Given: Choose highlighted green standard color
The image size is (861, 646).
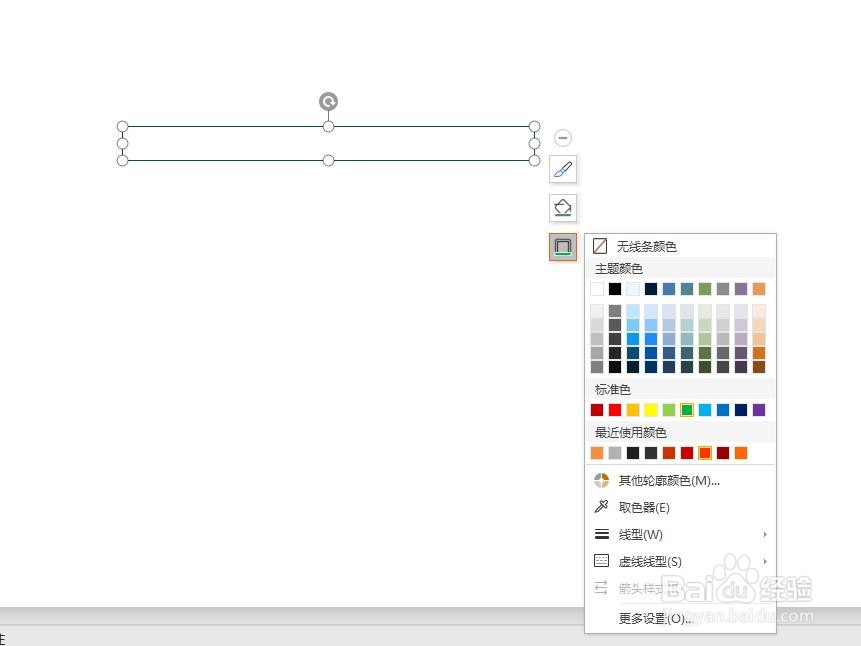Looking at the screenshot, I should coord(687,410).
